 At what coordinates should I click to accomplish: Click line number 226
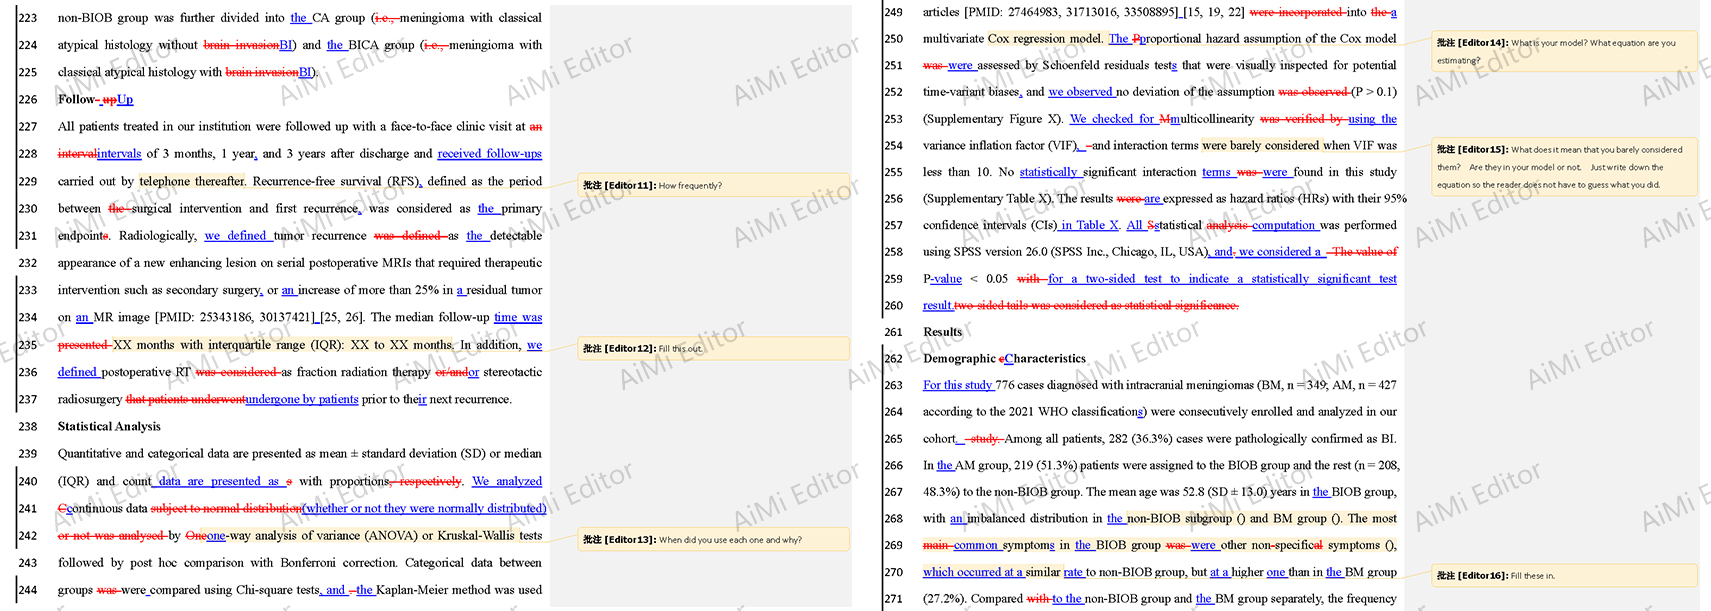[28, 99]
